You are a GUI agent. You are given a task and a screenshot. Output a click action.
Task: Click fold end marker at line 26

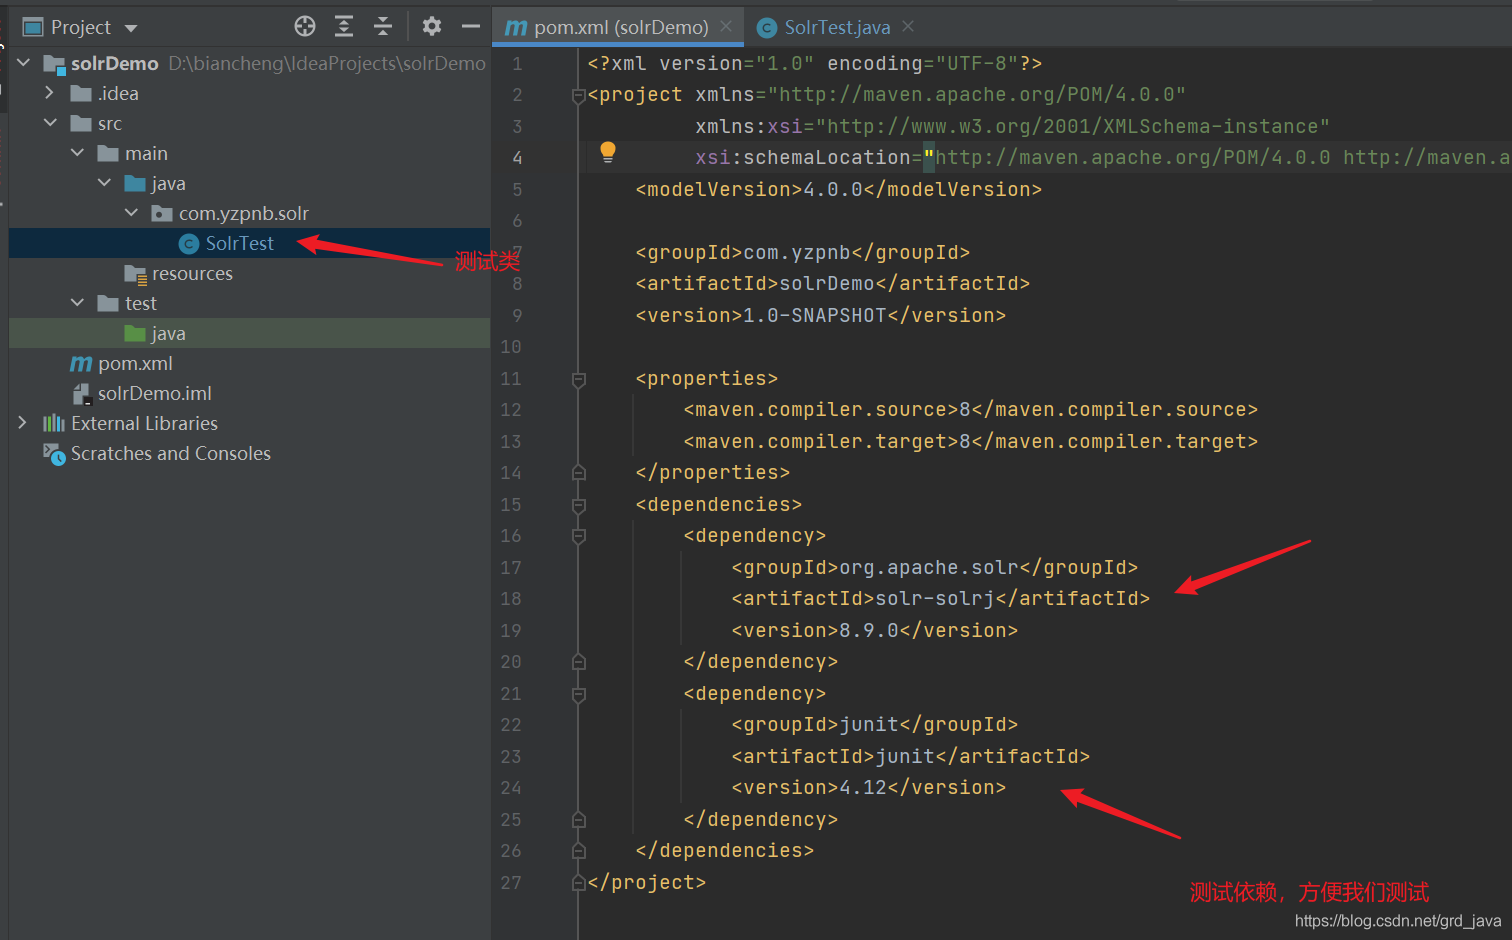(578, 850)
